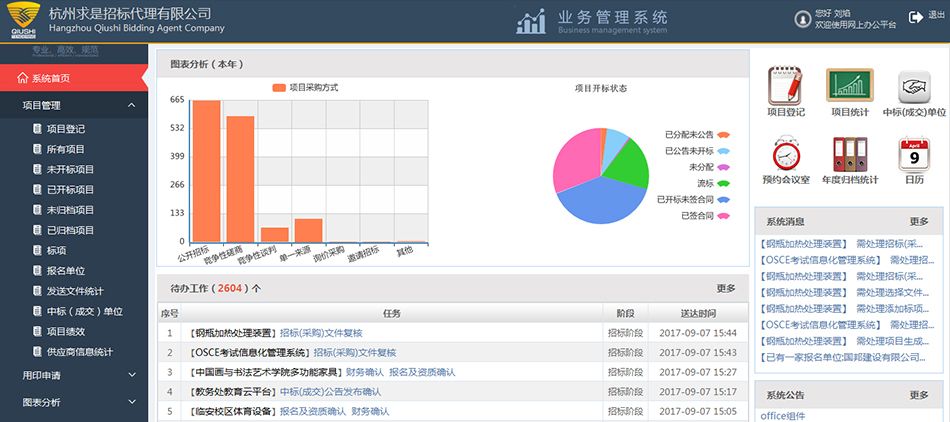Expand the 图表分析 sidebar section
This screenshot has width=950, height=422.
click(x=131, y=402)
